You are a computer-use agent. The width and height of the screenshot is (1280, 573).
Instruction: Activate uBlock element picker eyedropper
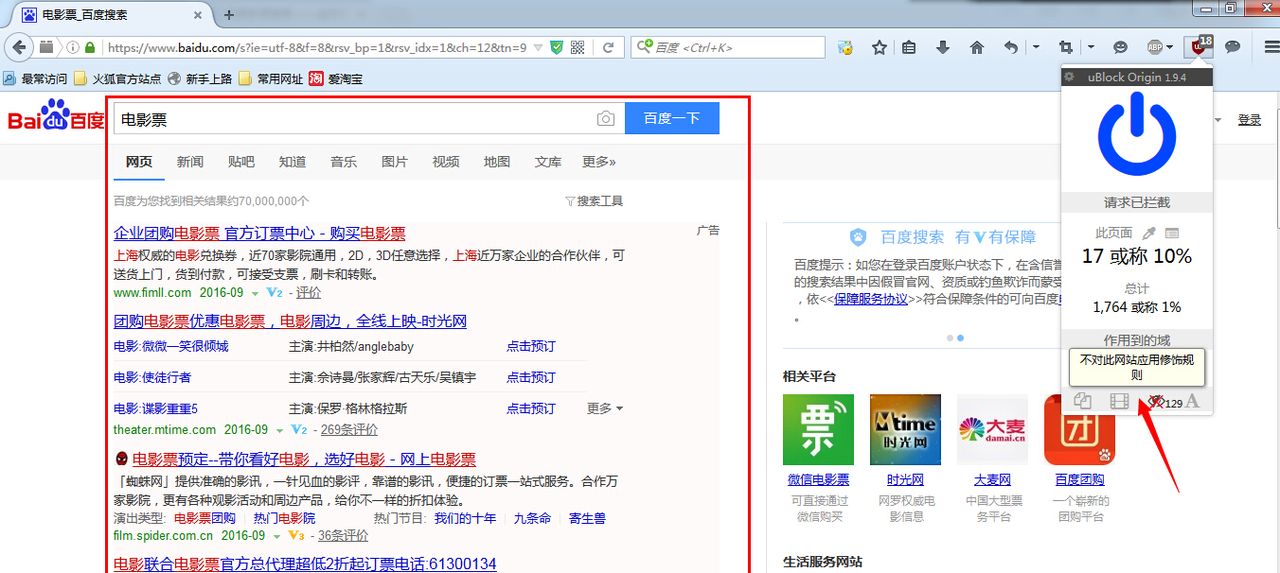point(1150,233)
